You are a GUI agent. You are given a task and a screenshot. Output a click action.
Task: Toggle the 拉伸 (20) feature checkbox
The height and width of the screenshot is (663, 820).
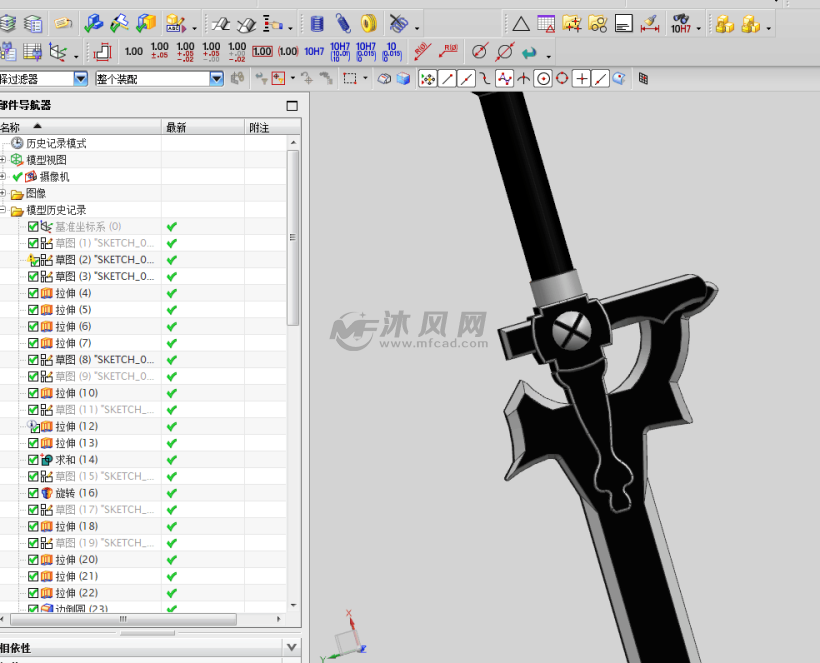[33, 560]
